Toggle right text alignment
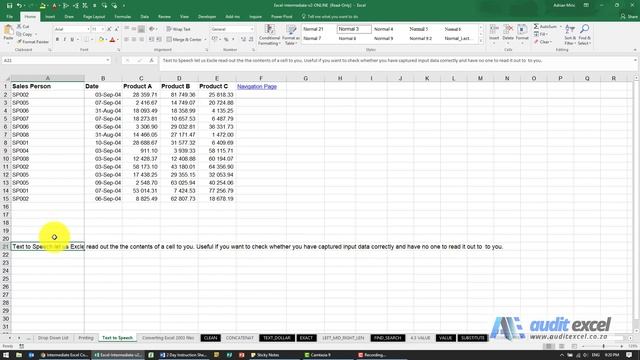640x360 pixels. pyautogui.click(x=141, y=40)
